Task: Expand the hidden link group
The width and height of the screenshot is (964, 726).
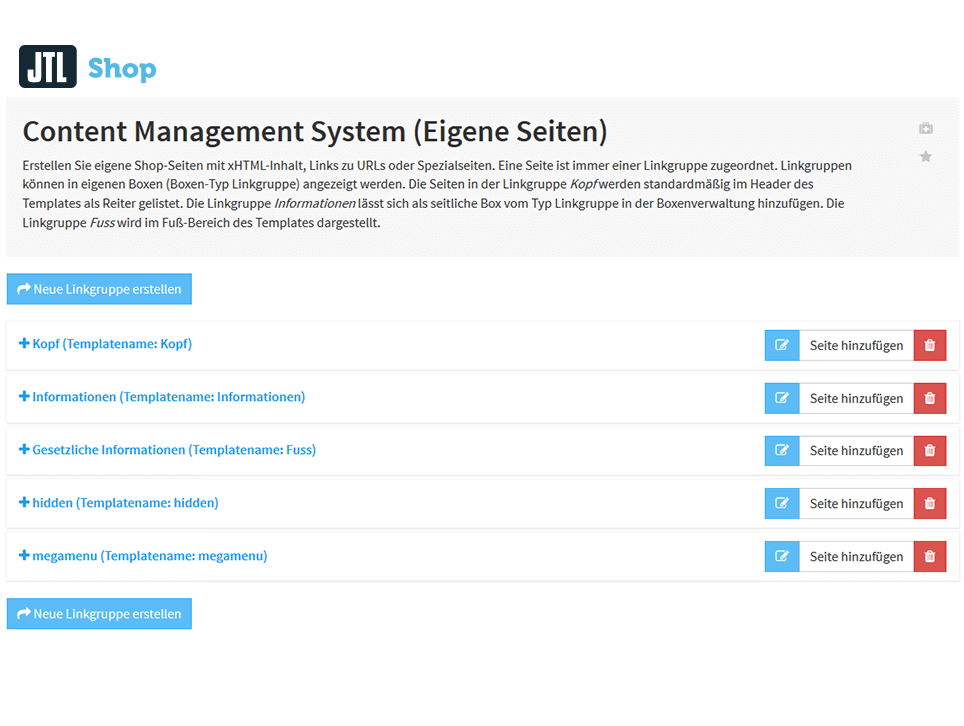Action: pos(119,503)
